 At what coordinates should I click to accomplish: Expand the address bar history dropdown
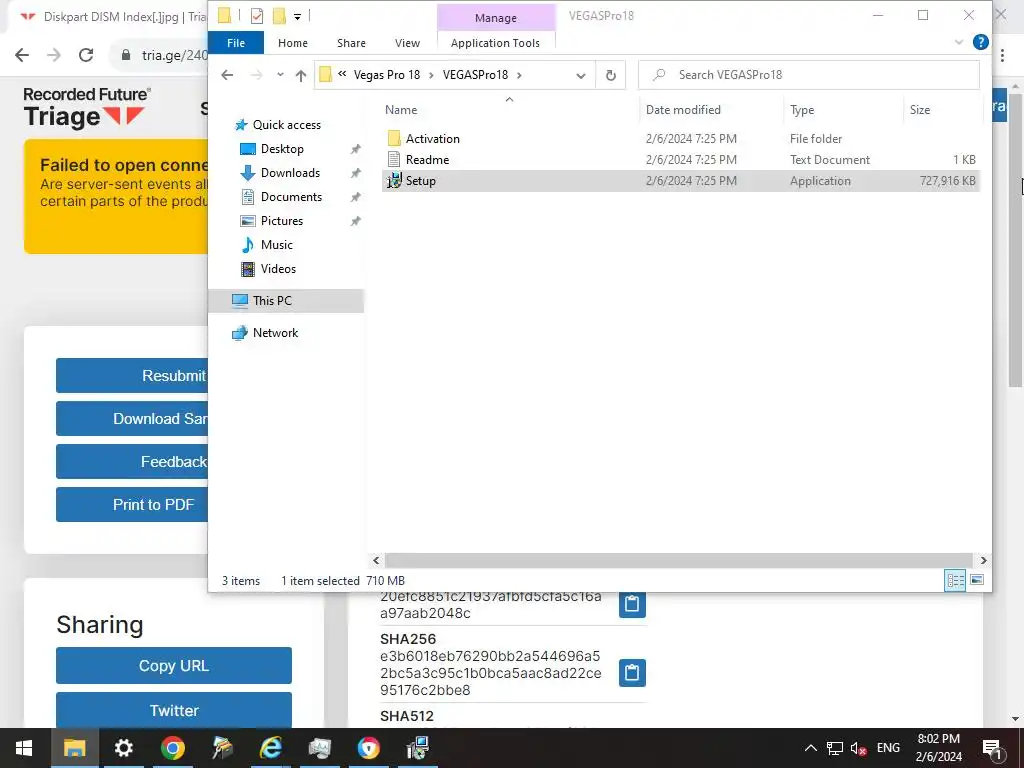click(x=581, y=75)
